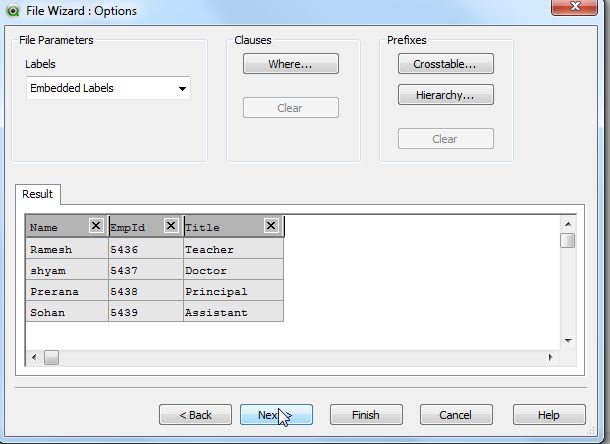
Task: Remove the EmpId column with its X
Action: 171,226
